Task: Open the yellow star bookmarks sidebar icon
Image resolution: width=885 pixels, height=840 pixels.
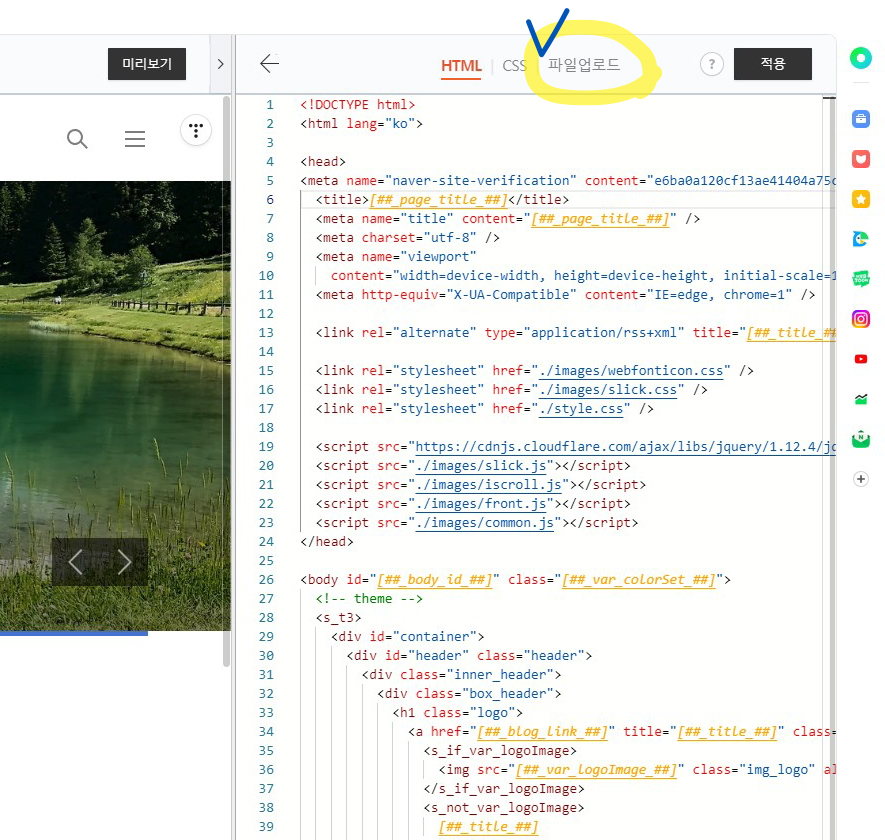Action: (x=860, y=199)
